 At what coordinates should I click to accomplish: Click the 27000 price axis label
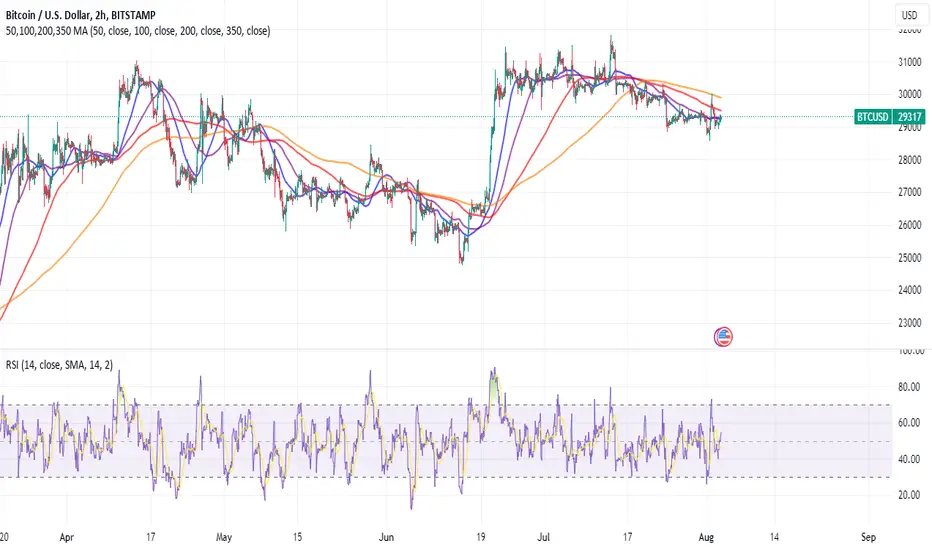click(909, 192)
